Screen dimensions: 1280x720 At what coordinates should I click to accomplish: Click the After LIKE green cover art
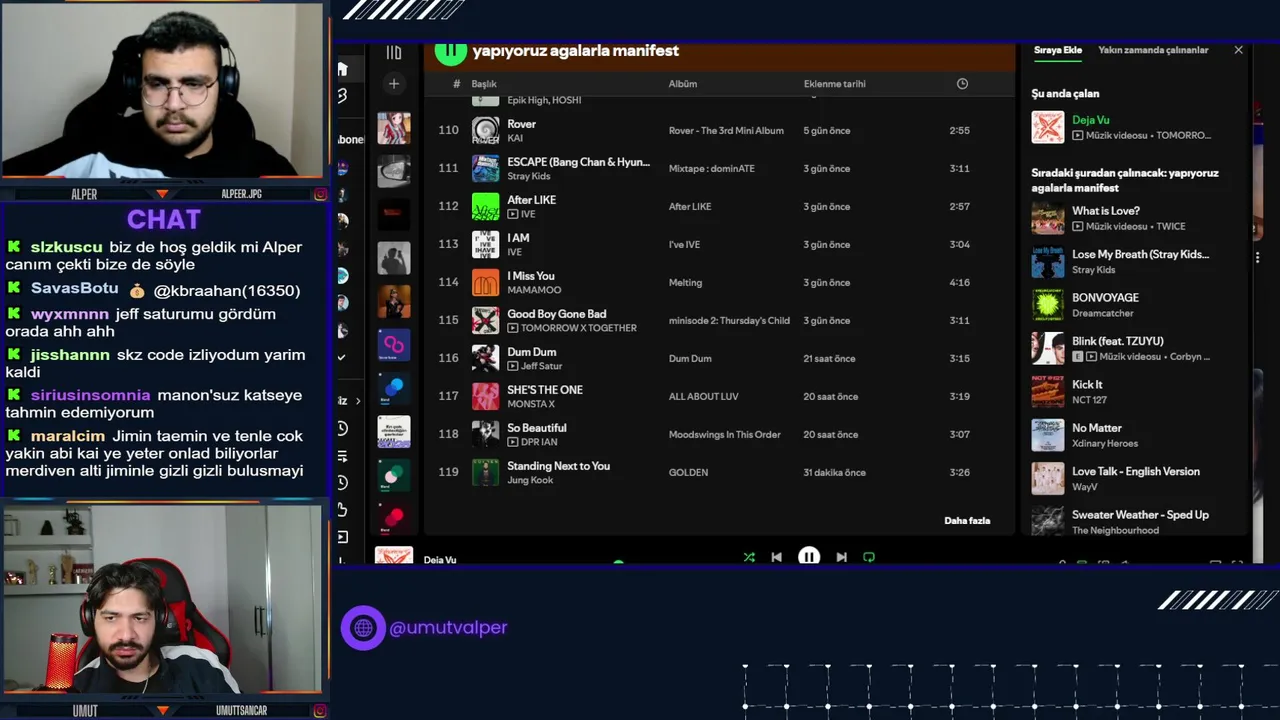pyautogui.click(x=485, y=207)
